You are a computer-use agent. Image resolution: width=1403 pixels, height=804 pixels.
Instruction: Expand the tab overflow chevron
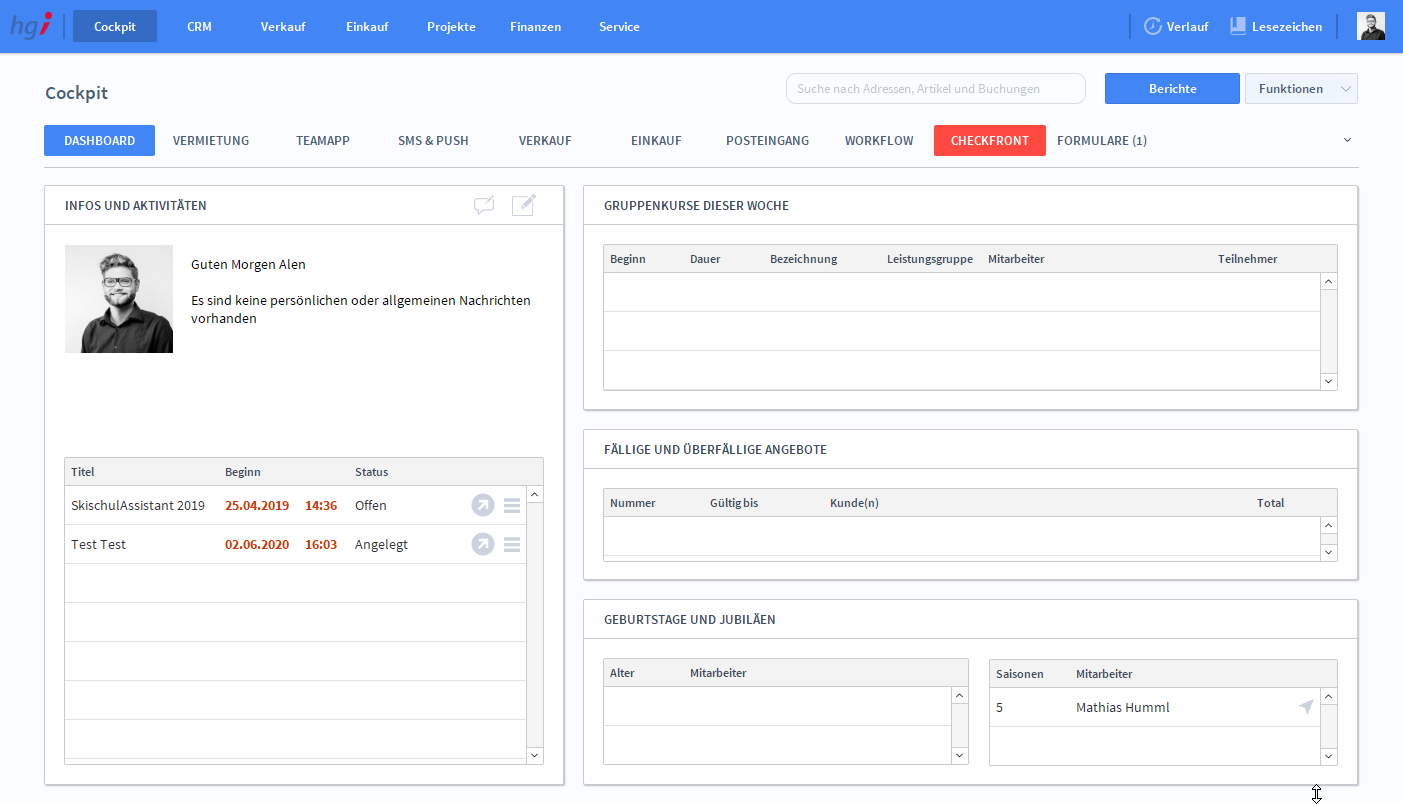coord(1347,140)
